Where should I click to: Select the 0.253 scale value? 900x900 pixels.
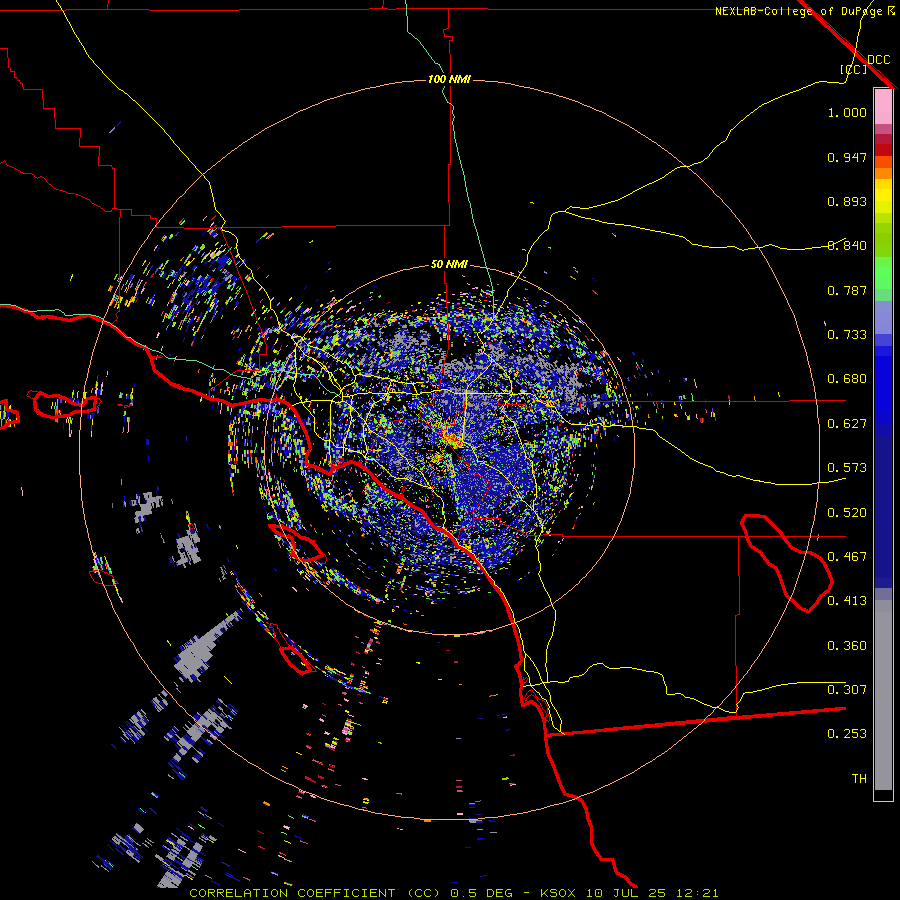[x=847, y=734]
